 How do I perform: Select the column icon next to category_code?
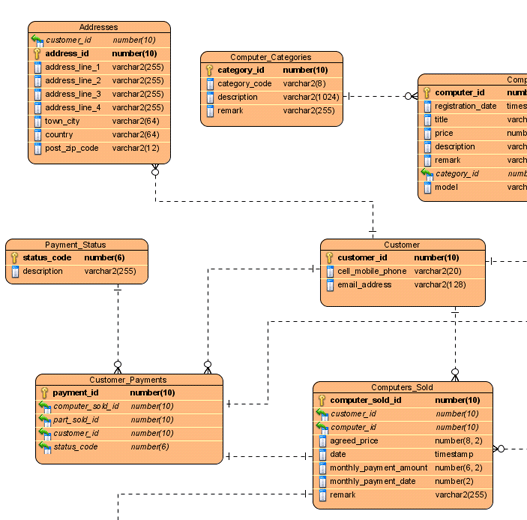(x=210, y=84)
